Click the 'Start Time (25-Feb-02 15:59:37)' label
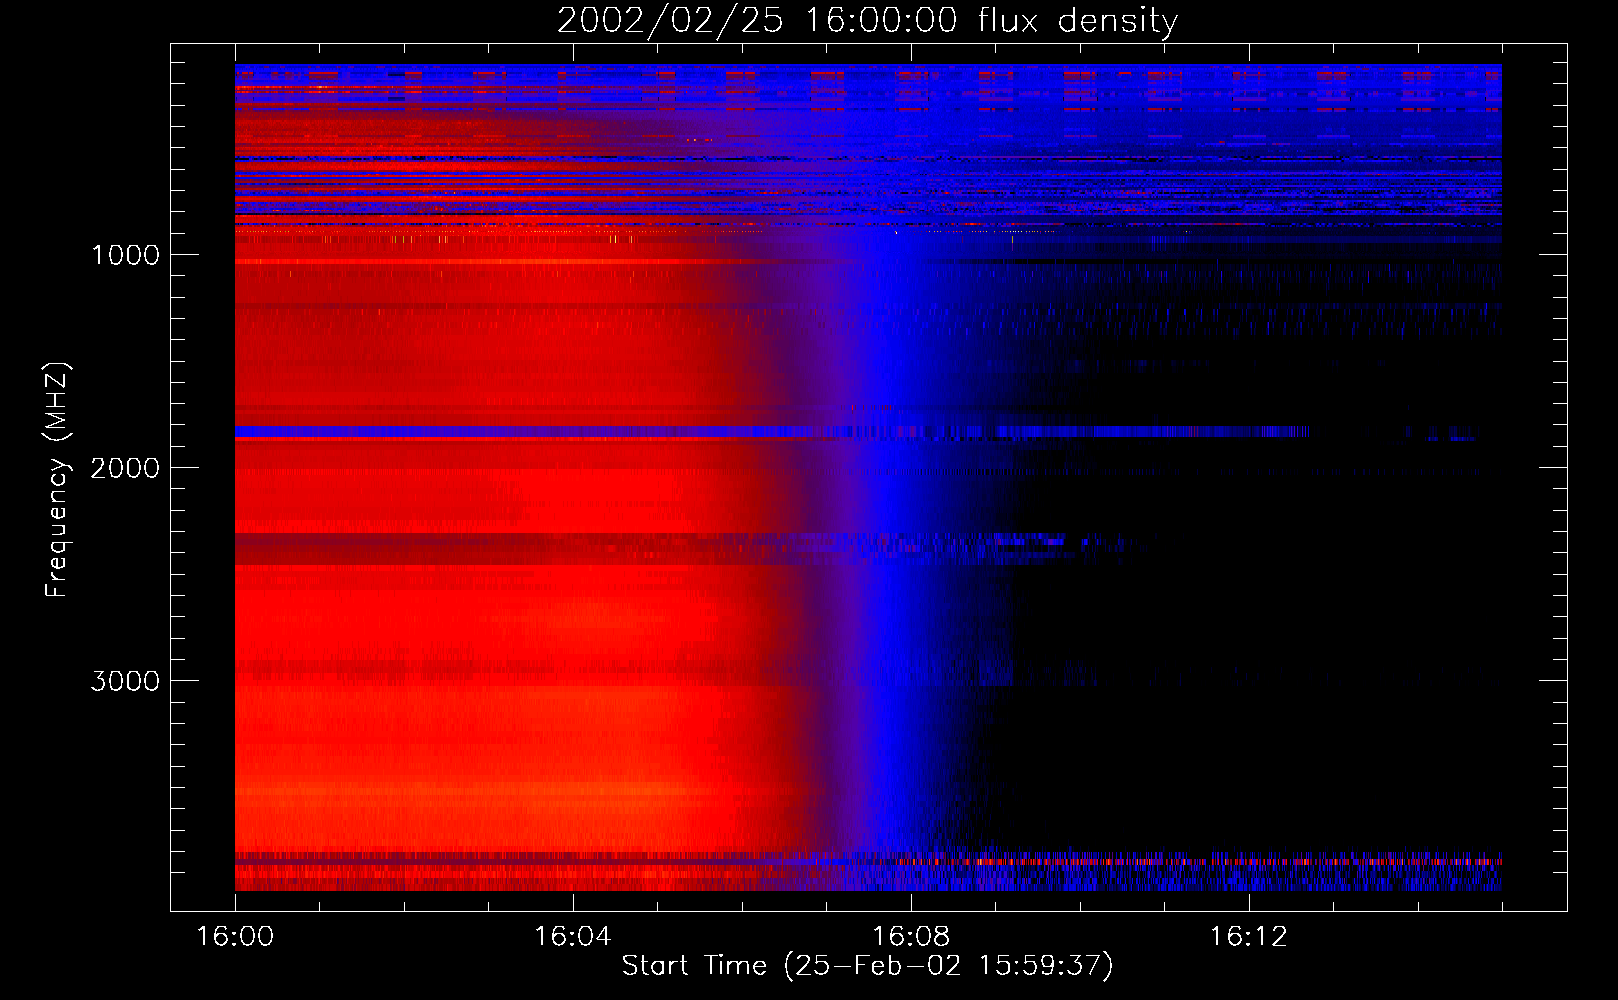 867,966
